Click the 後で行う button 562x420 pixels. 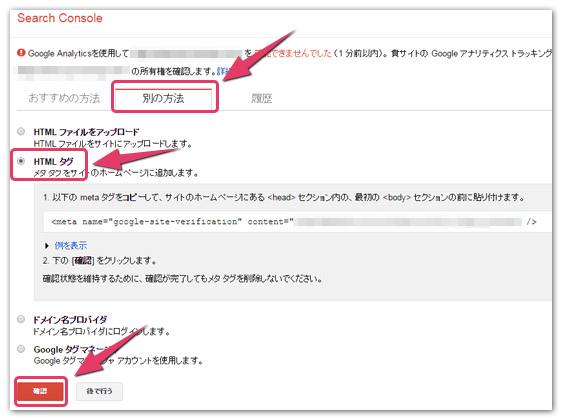pyautogui.click(x=99, y=391)
